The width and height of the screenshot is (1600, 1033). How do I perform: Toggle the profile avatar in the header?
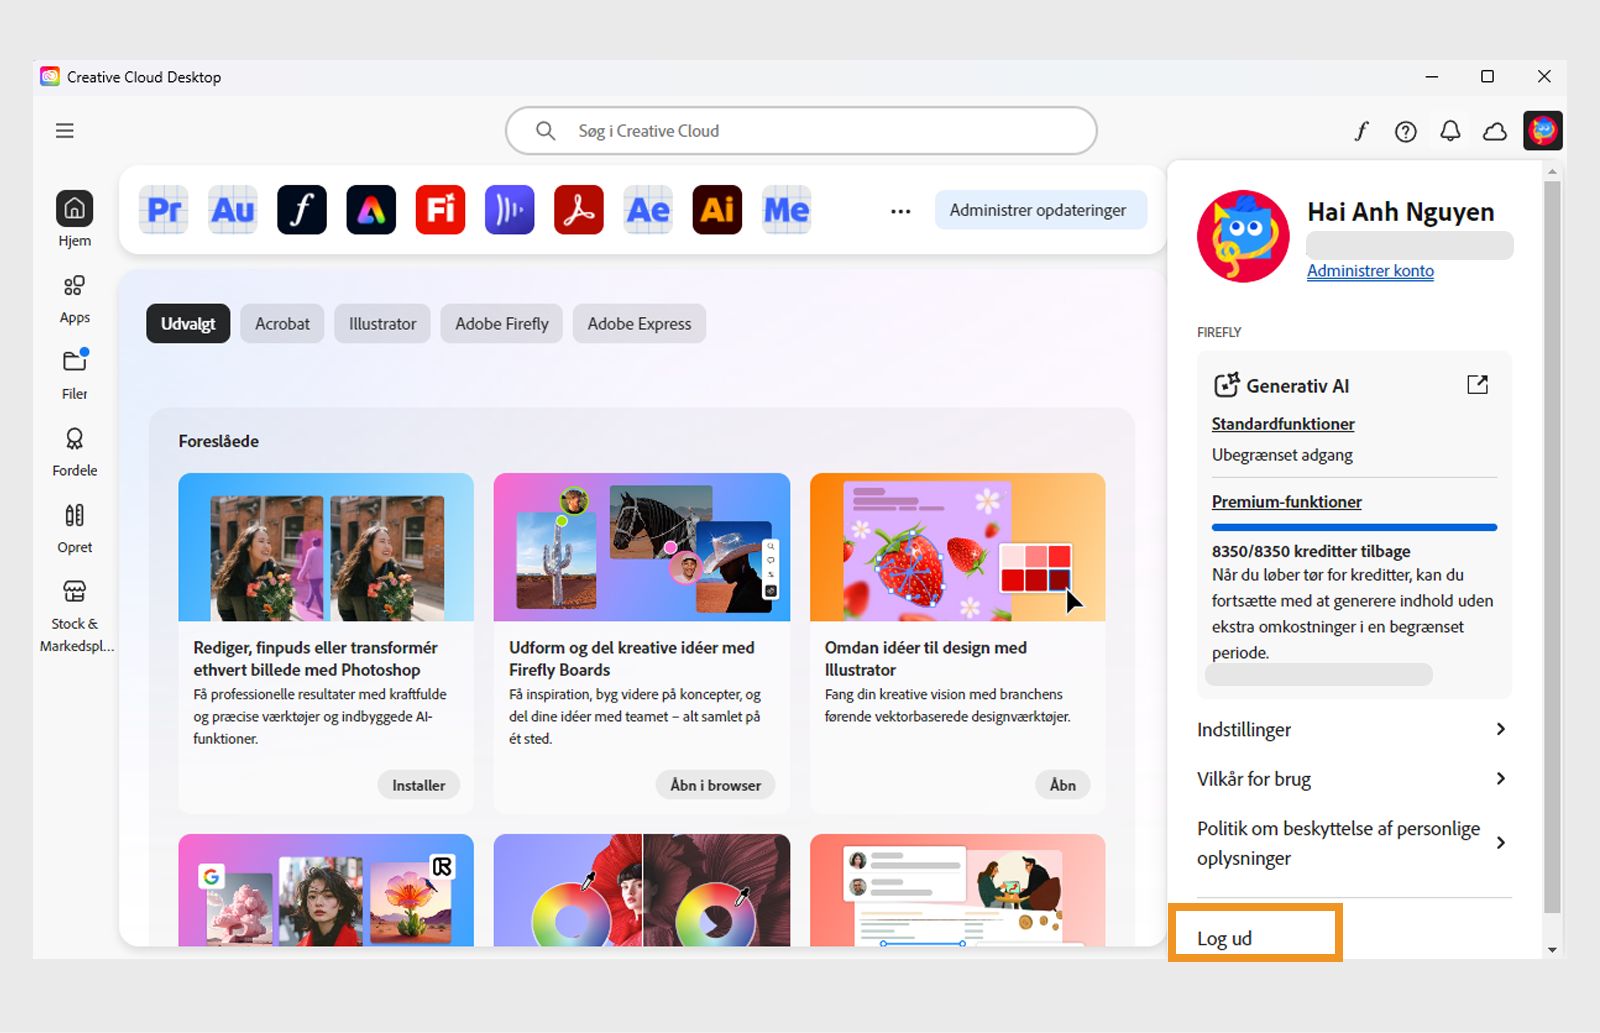(1543, 131)
